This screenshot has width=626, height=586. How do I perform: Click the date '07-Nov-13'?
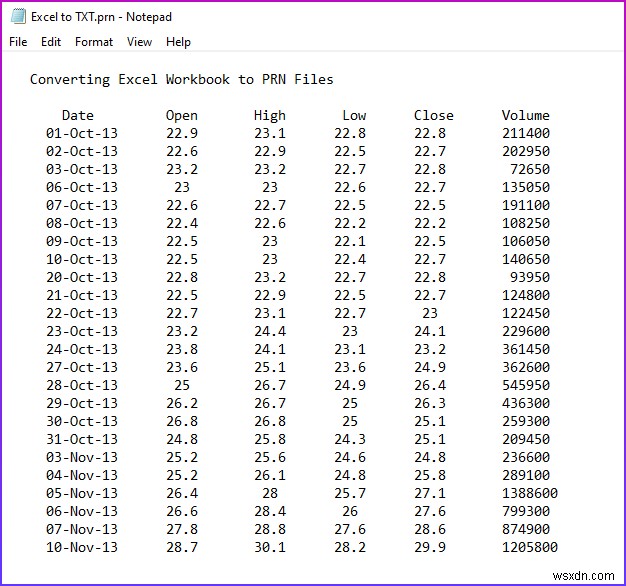pyautogui.click(x=82, y=529)
